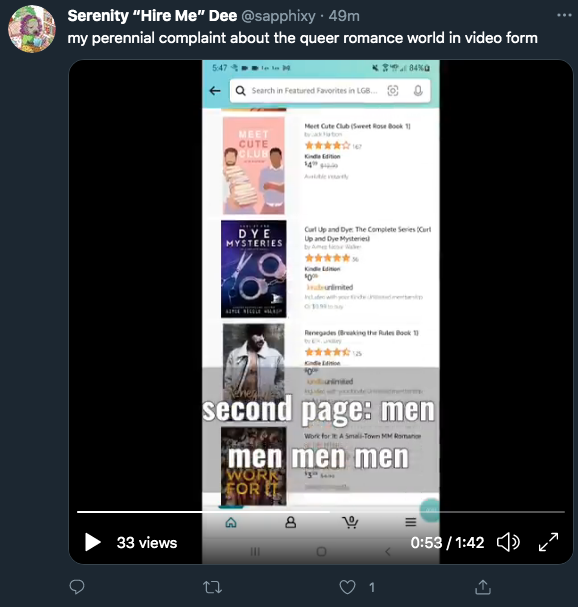The height and width of the screenshot is (607, 578).
Task: Reply to the tweet using the comment icon
Action: tap(77, 587)
